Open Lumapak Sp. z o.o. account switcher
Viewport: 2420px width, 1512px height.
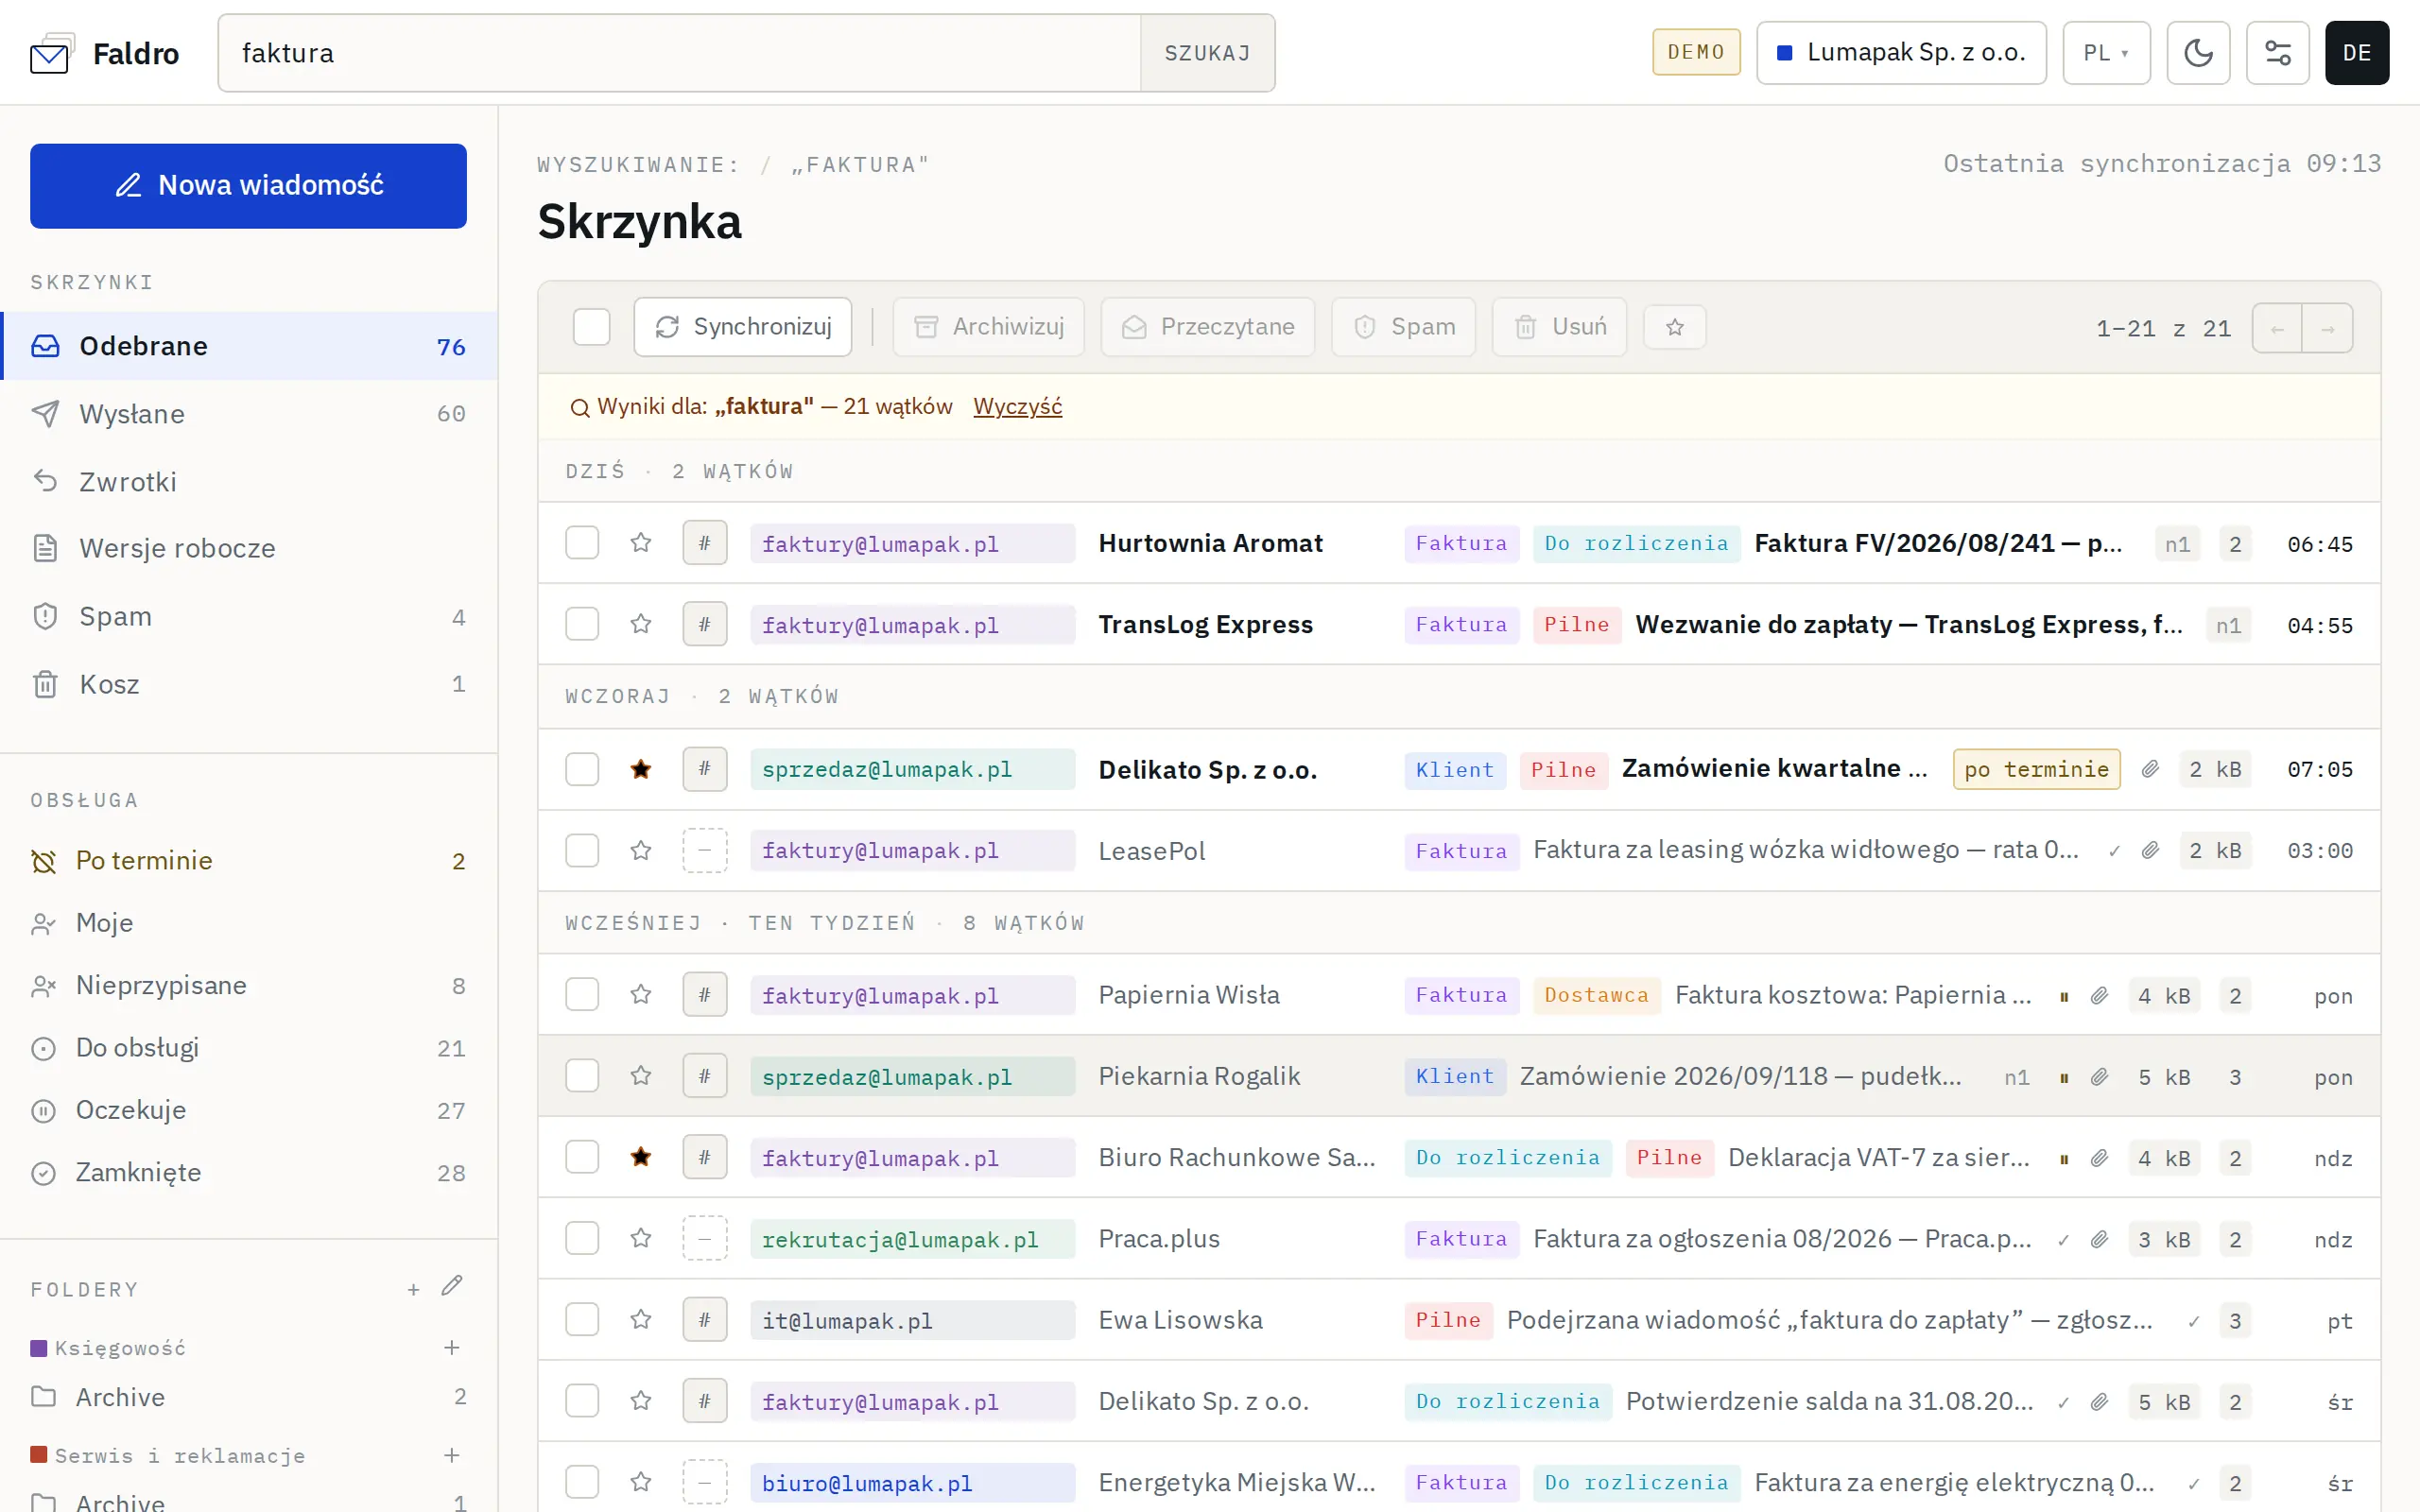tap(1901, 53)
